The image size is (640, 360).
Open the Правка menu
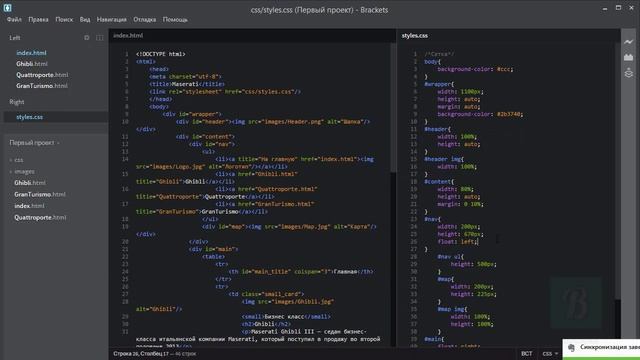(x=38, y=19)
